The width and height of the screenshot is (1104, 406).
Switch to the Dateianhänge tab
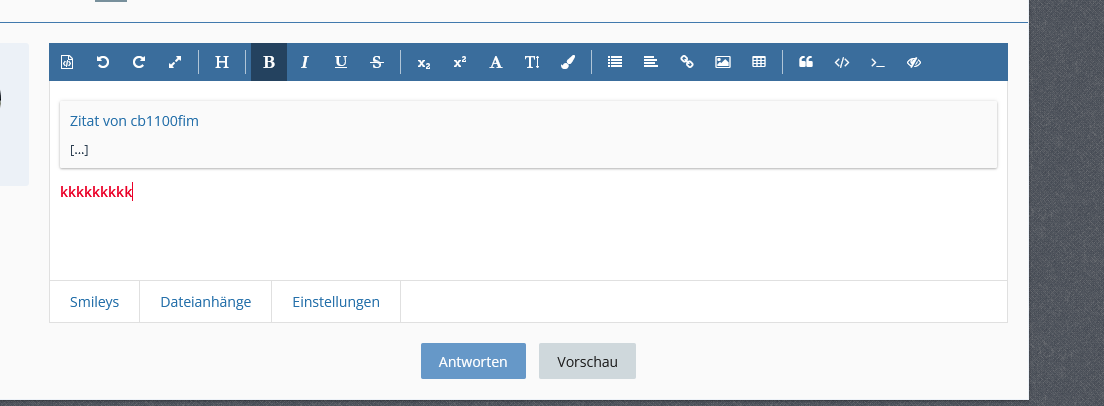pyautogui.click(x=205, y=302)
